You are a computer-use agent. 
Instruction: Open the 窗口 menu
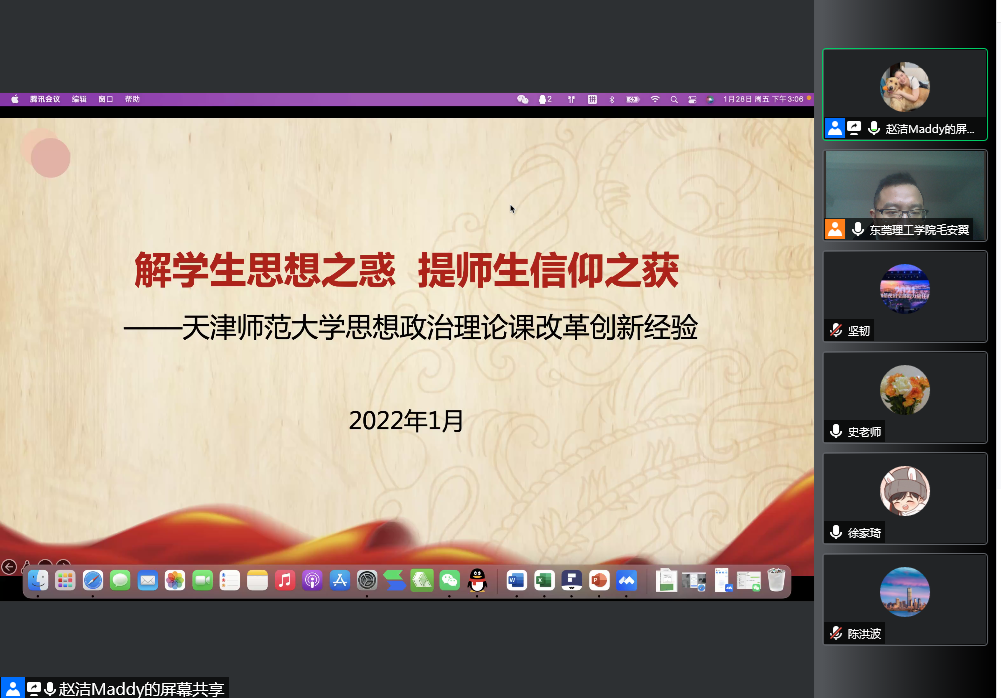(x=106, y=99)
